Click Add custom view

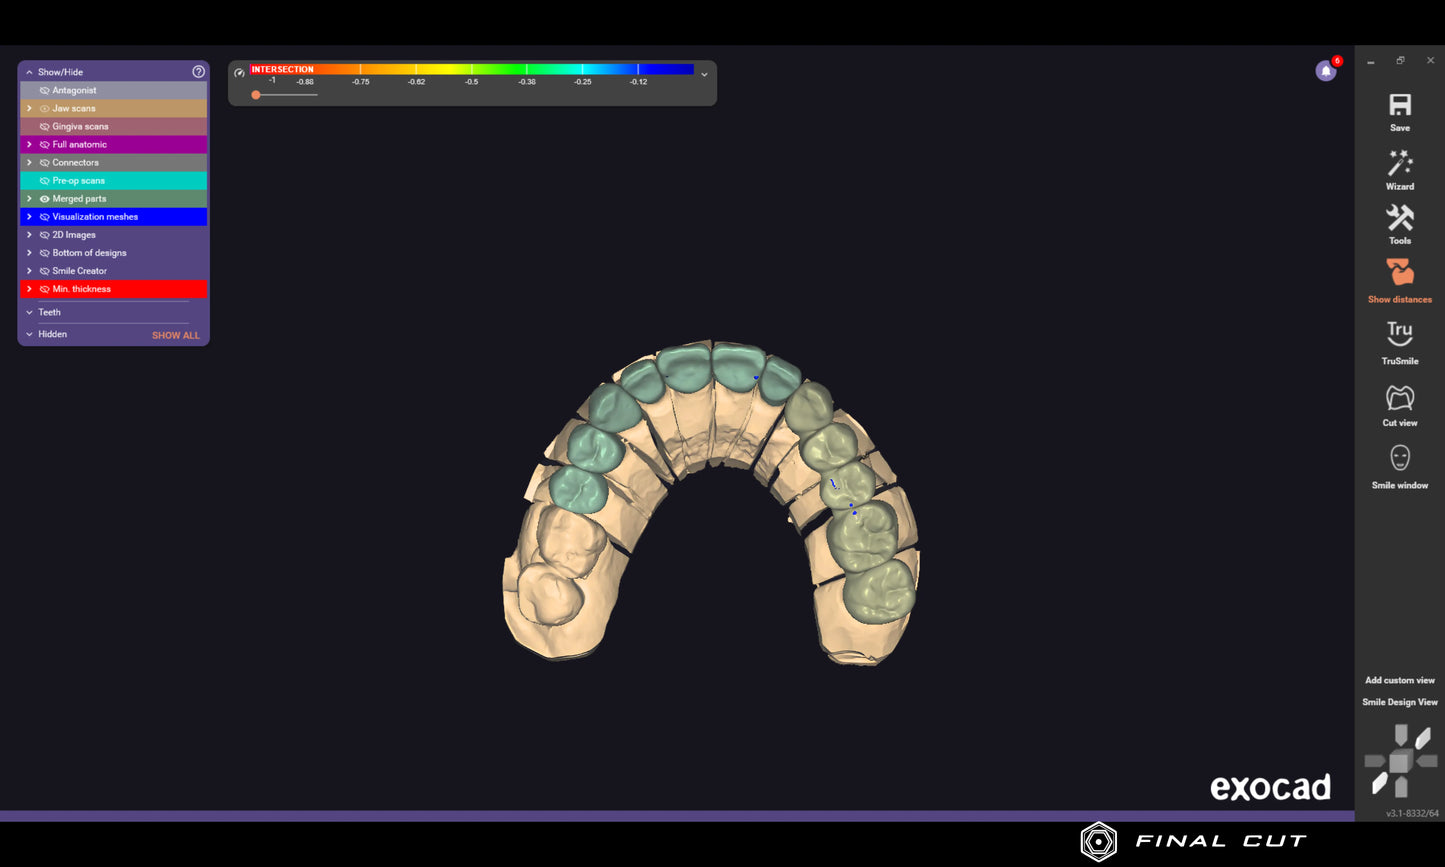pyautogui.click(x=1399, y=680)
